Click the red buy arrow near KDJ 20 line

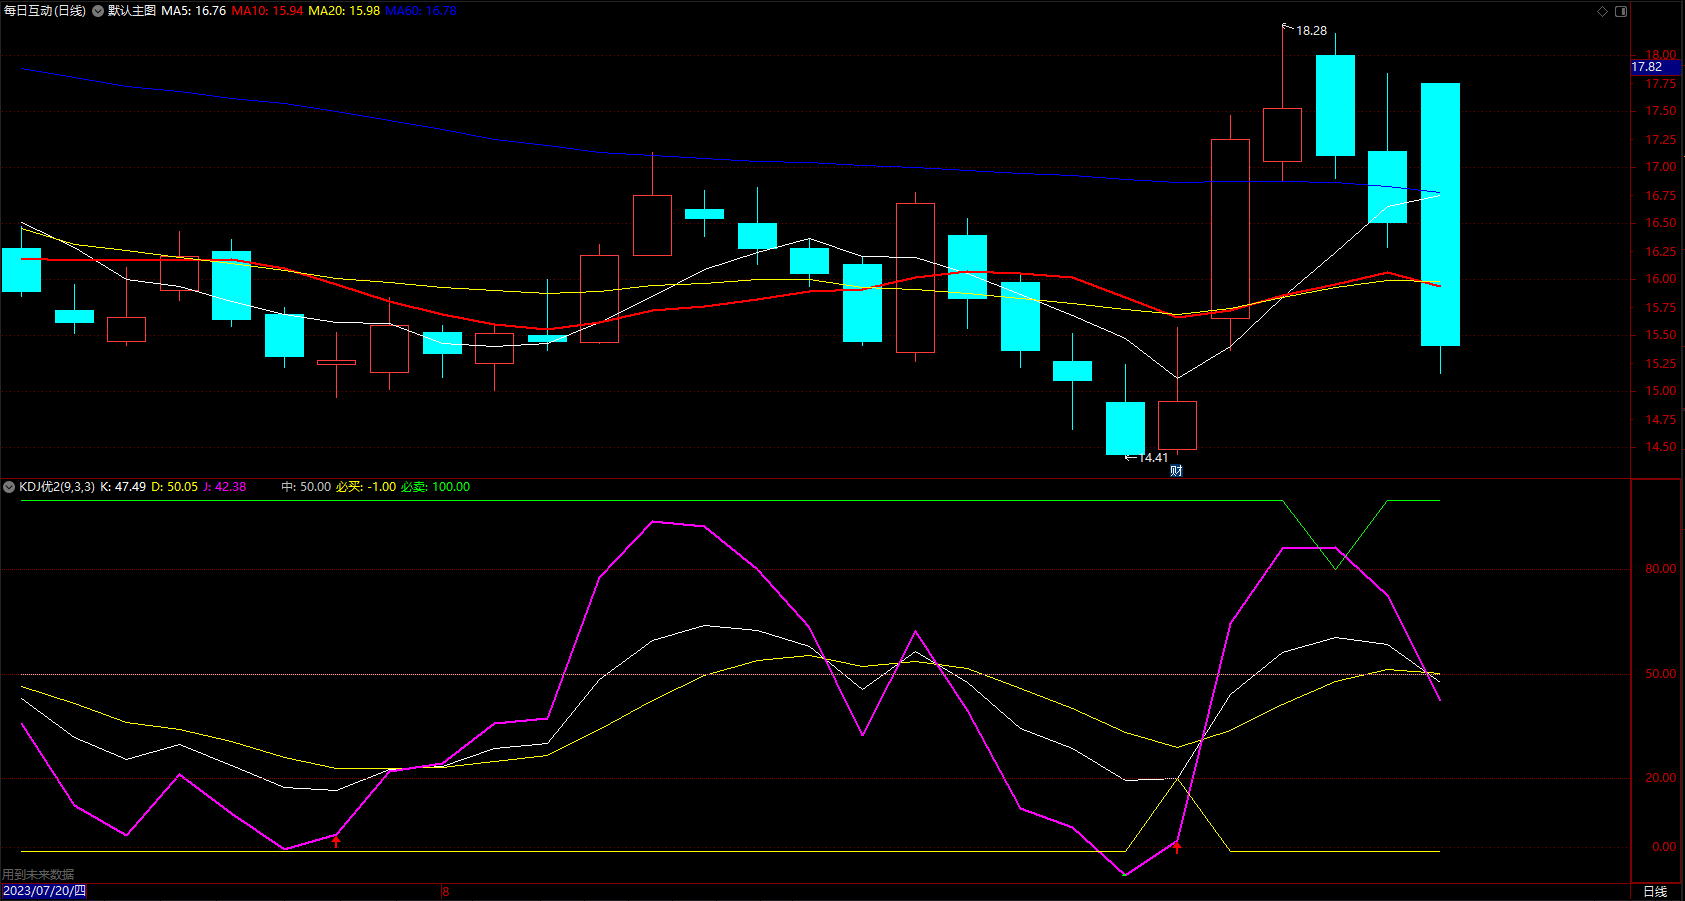336,841
